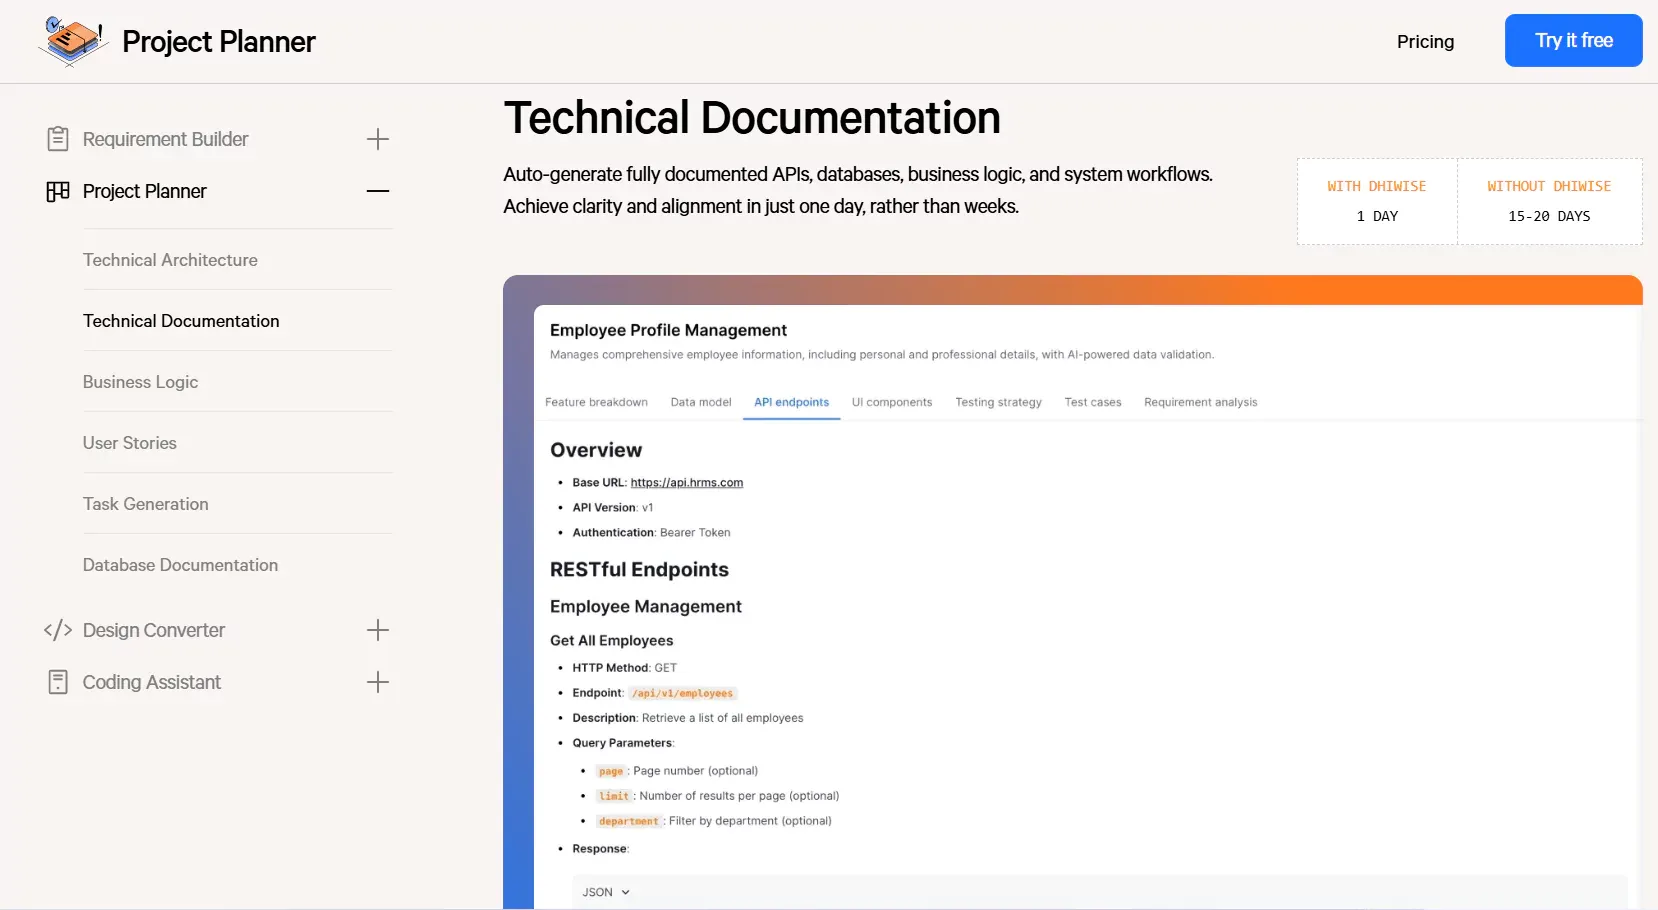Open the Testing strategy tab
The image size is (1658, 910).
pos(998,402)
